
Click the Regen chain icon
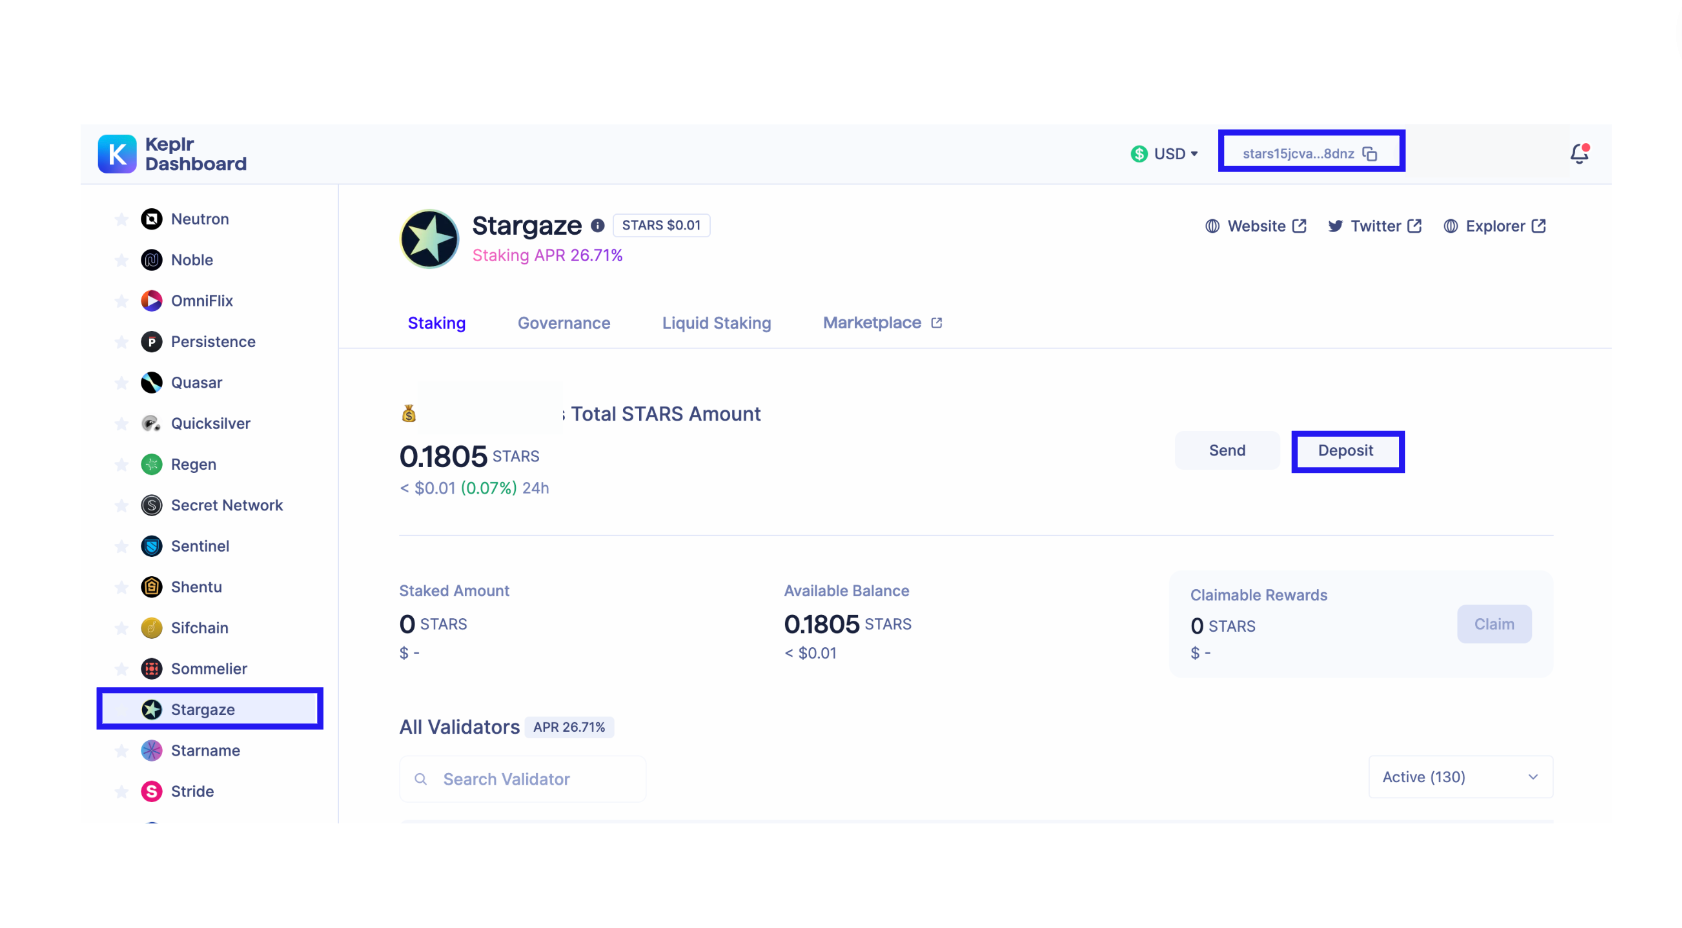pos(152,464)
